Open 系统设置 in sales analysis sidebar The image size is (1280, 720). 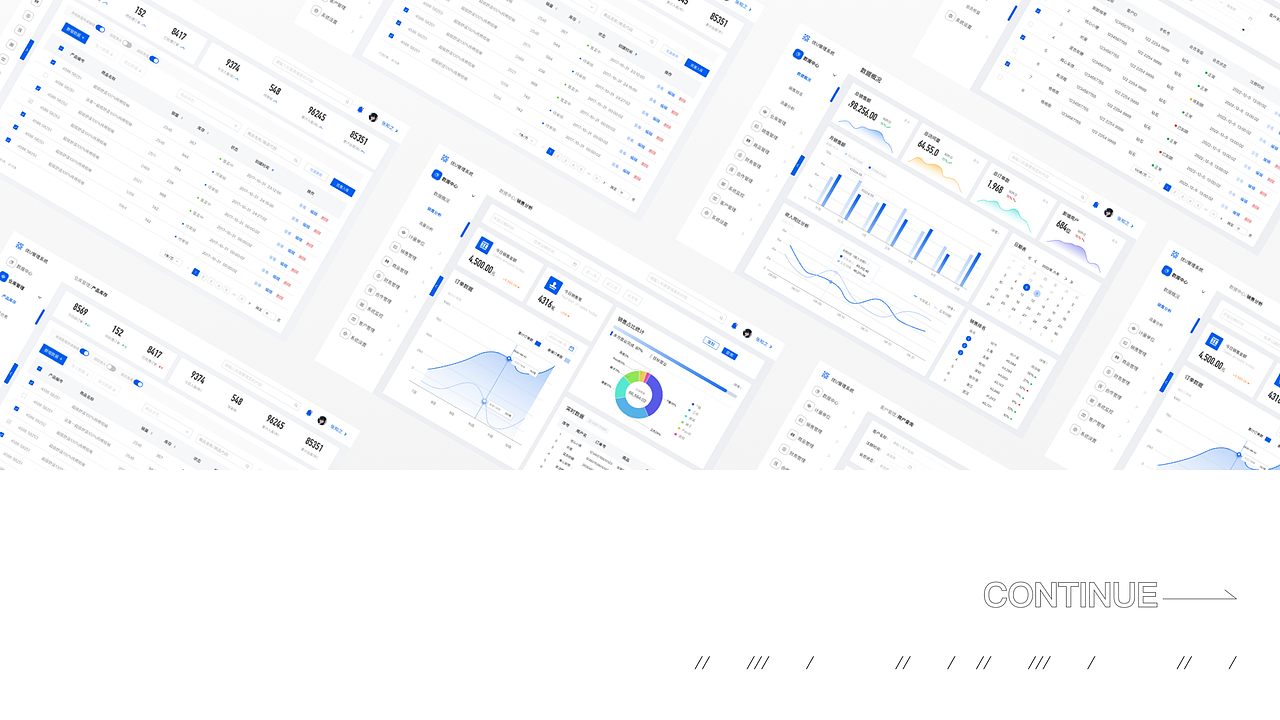tap(353, 339)
